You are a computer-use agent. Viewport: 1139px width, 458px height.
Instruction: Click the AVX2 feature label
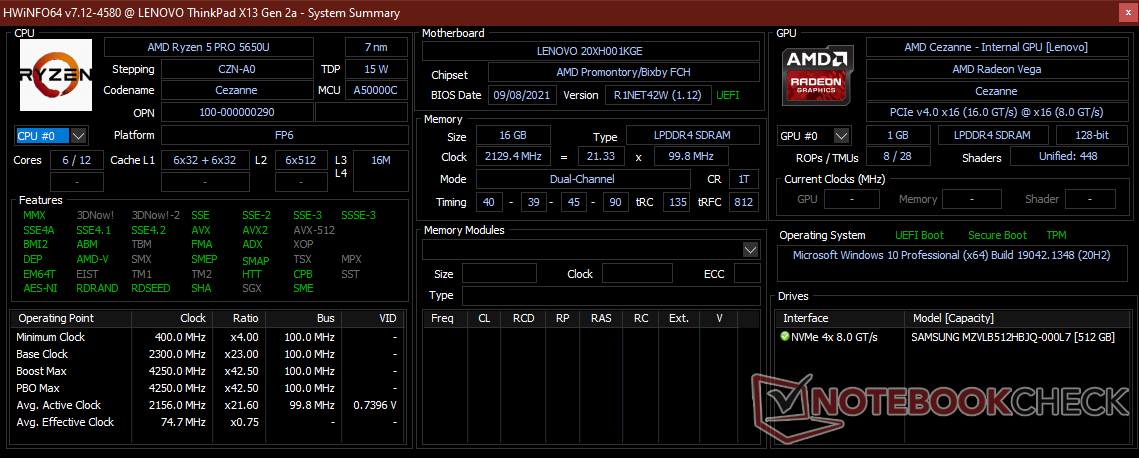point(255,230)
